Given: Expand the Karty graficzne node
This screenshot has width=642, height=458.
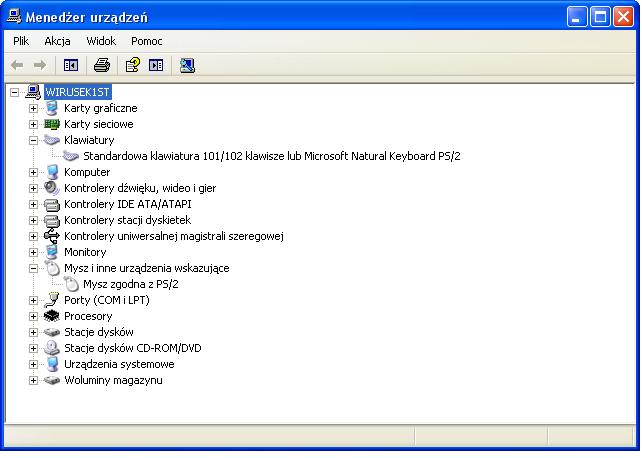Looking at the screenshot, I should click(33, 108).
